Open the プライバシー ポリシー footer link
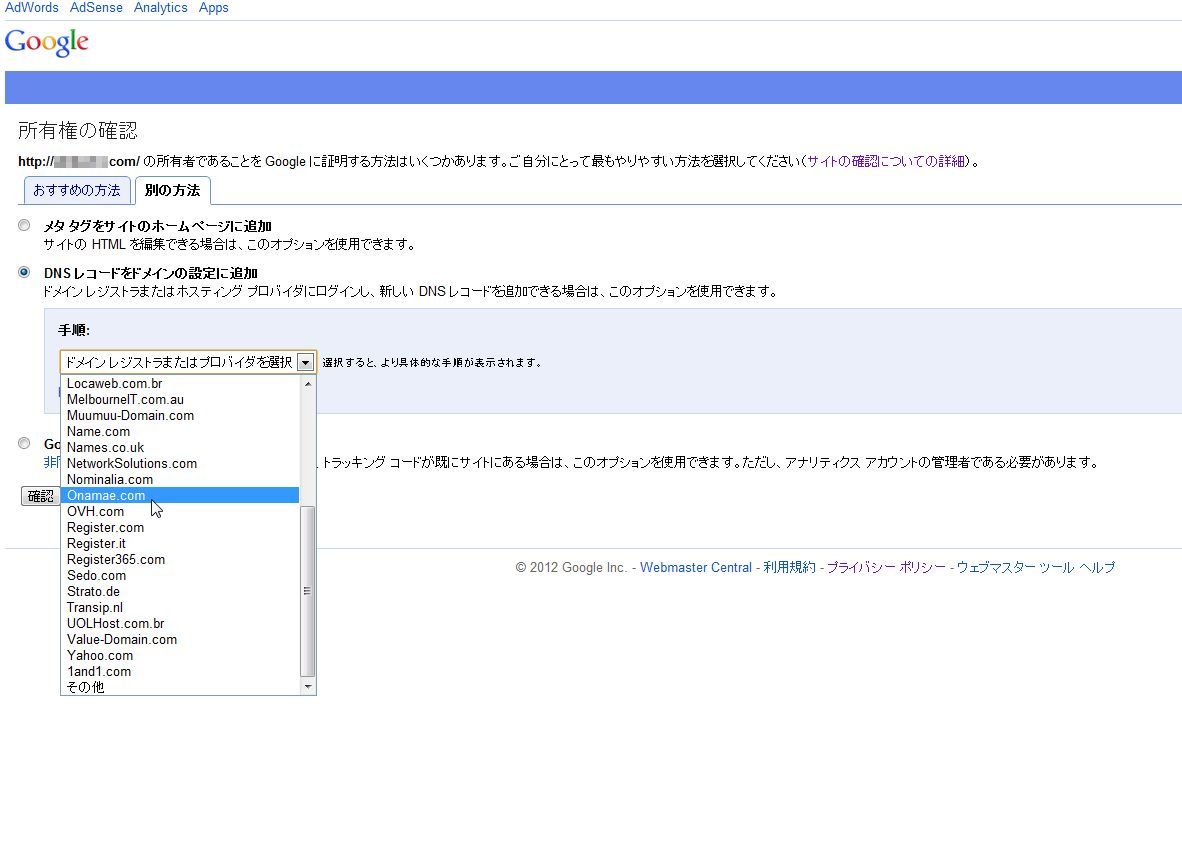 (886, 567)
